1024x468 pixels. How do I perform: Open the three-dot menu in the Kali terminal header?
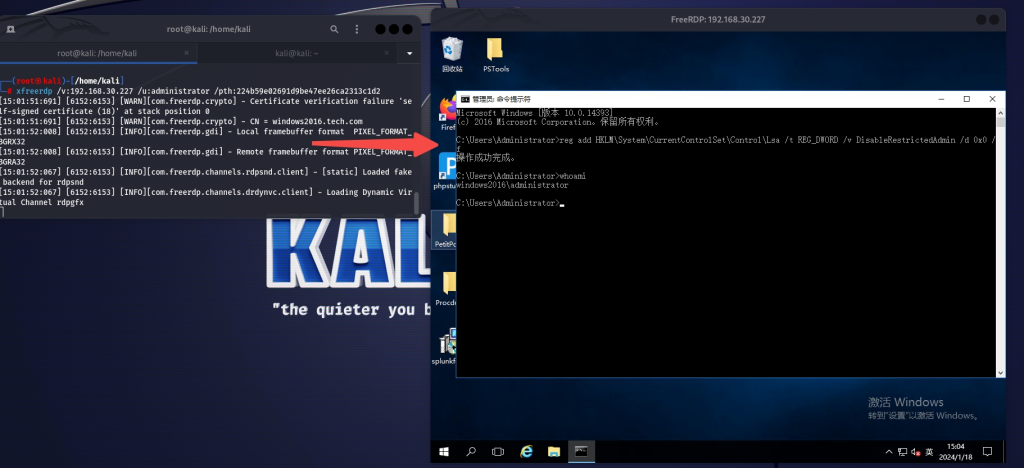357,29
